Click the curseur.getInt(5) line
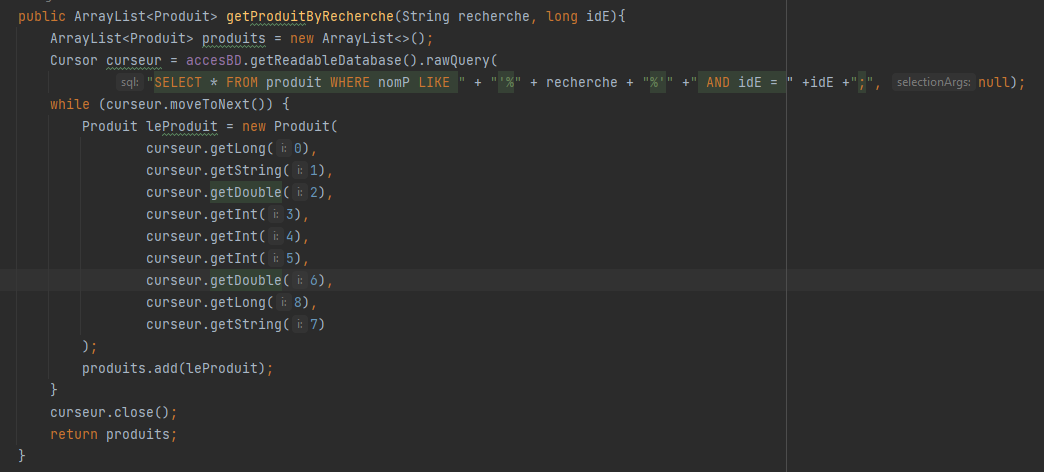This screenshot has width=1044, height=472. 228,258
